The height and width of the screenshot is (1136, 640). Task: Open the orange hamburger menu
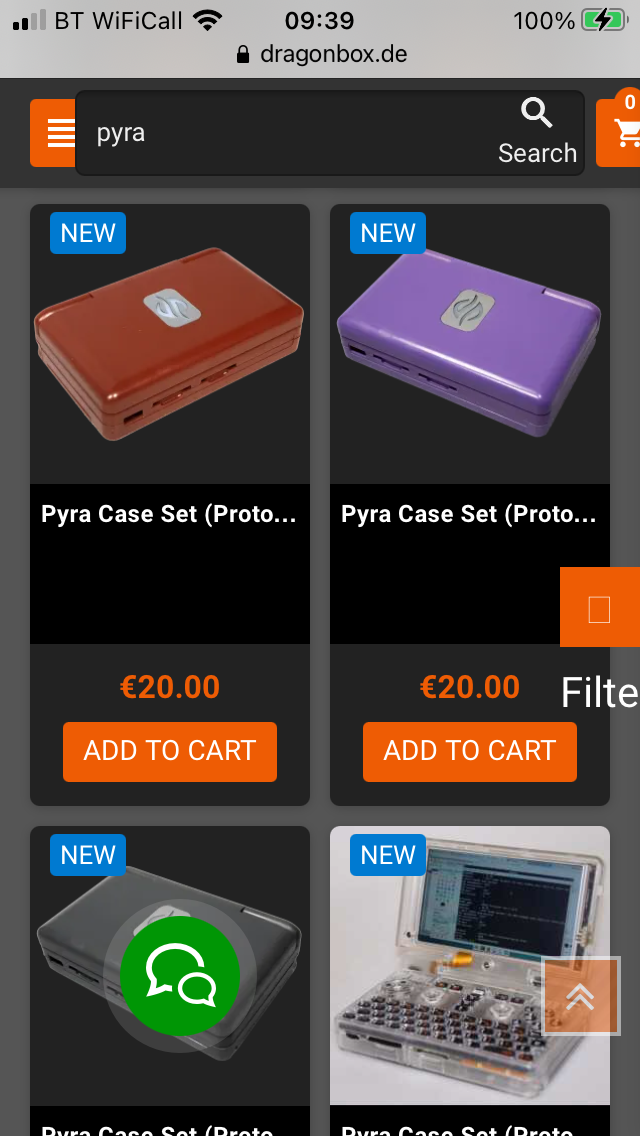54,133
